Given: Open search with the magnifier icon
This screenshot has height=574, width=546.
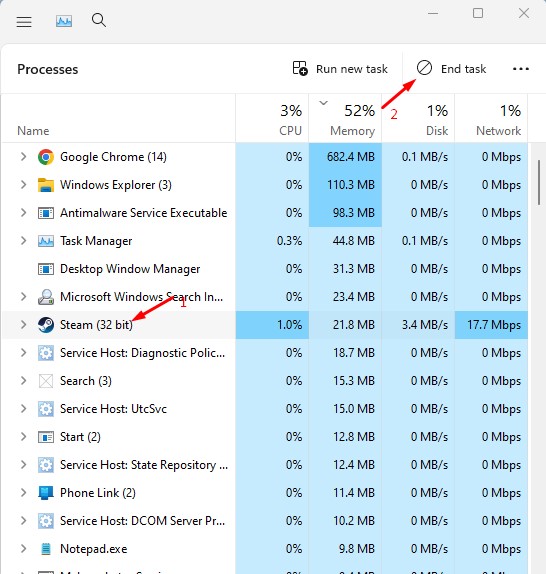Looking at the screenshot, I should 99,20.
